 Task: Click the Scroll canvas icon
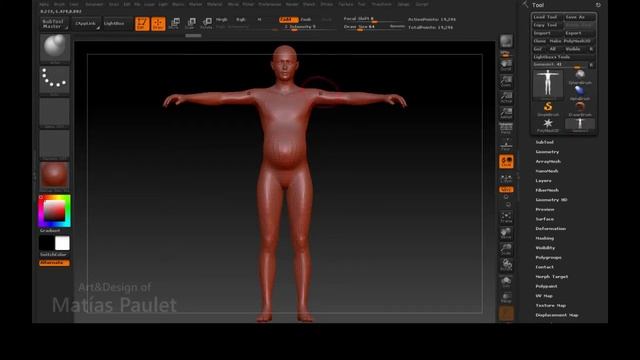coord(506,65)
